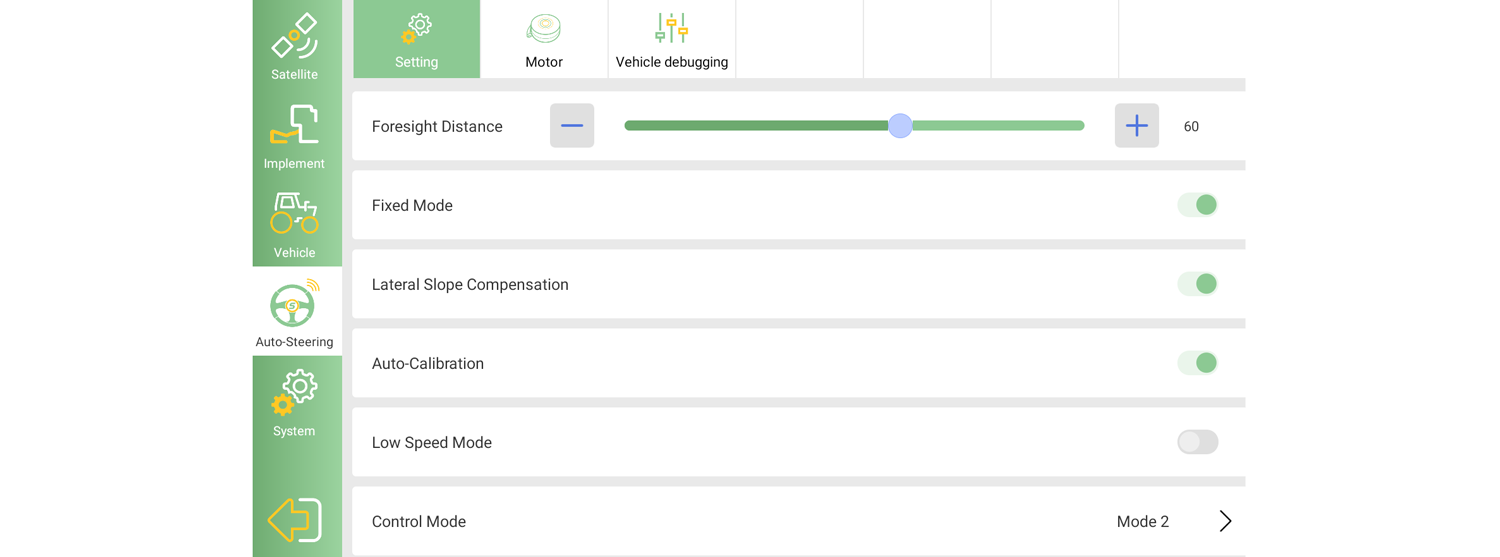Viewport: 1500px width, 557px height.
Task: Click the yellow back exit arrow
Action: coord(295,520)
